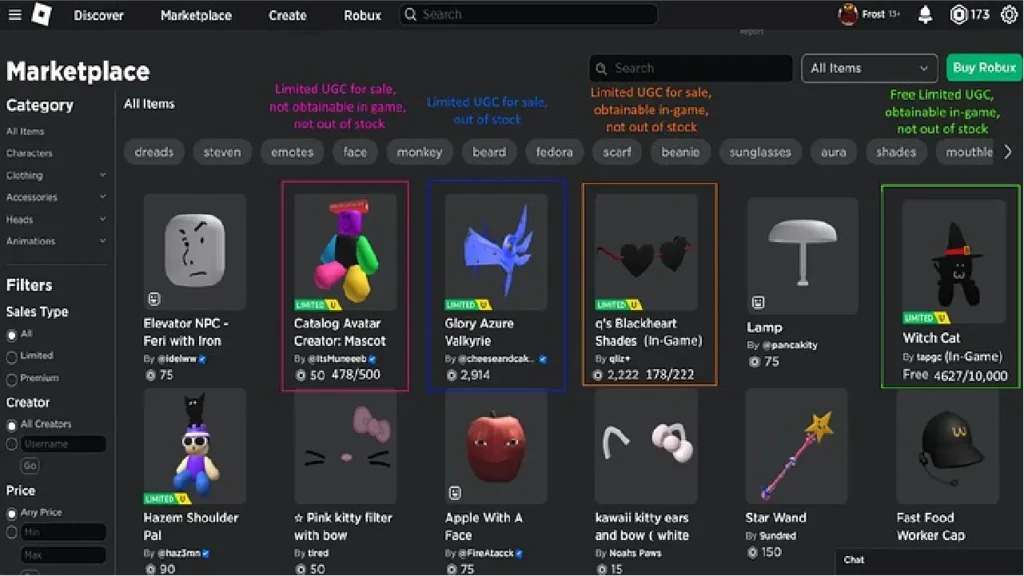Click the Marketplace search field
Viewport: 1024px width, 576px height.
click(690, 68)
